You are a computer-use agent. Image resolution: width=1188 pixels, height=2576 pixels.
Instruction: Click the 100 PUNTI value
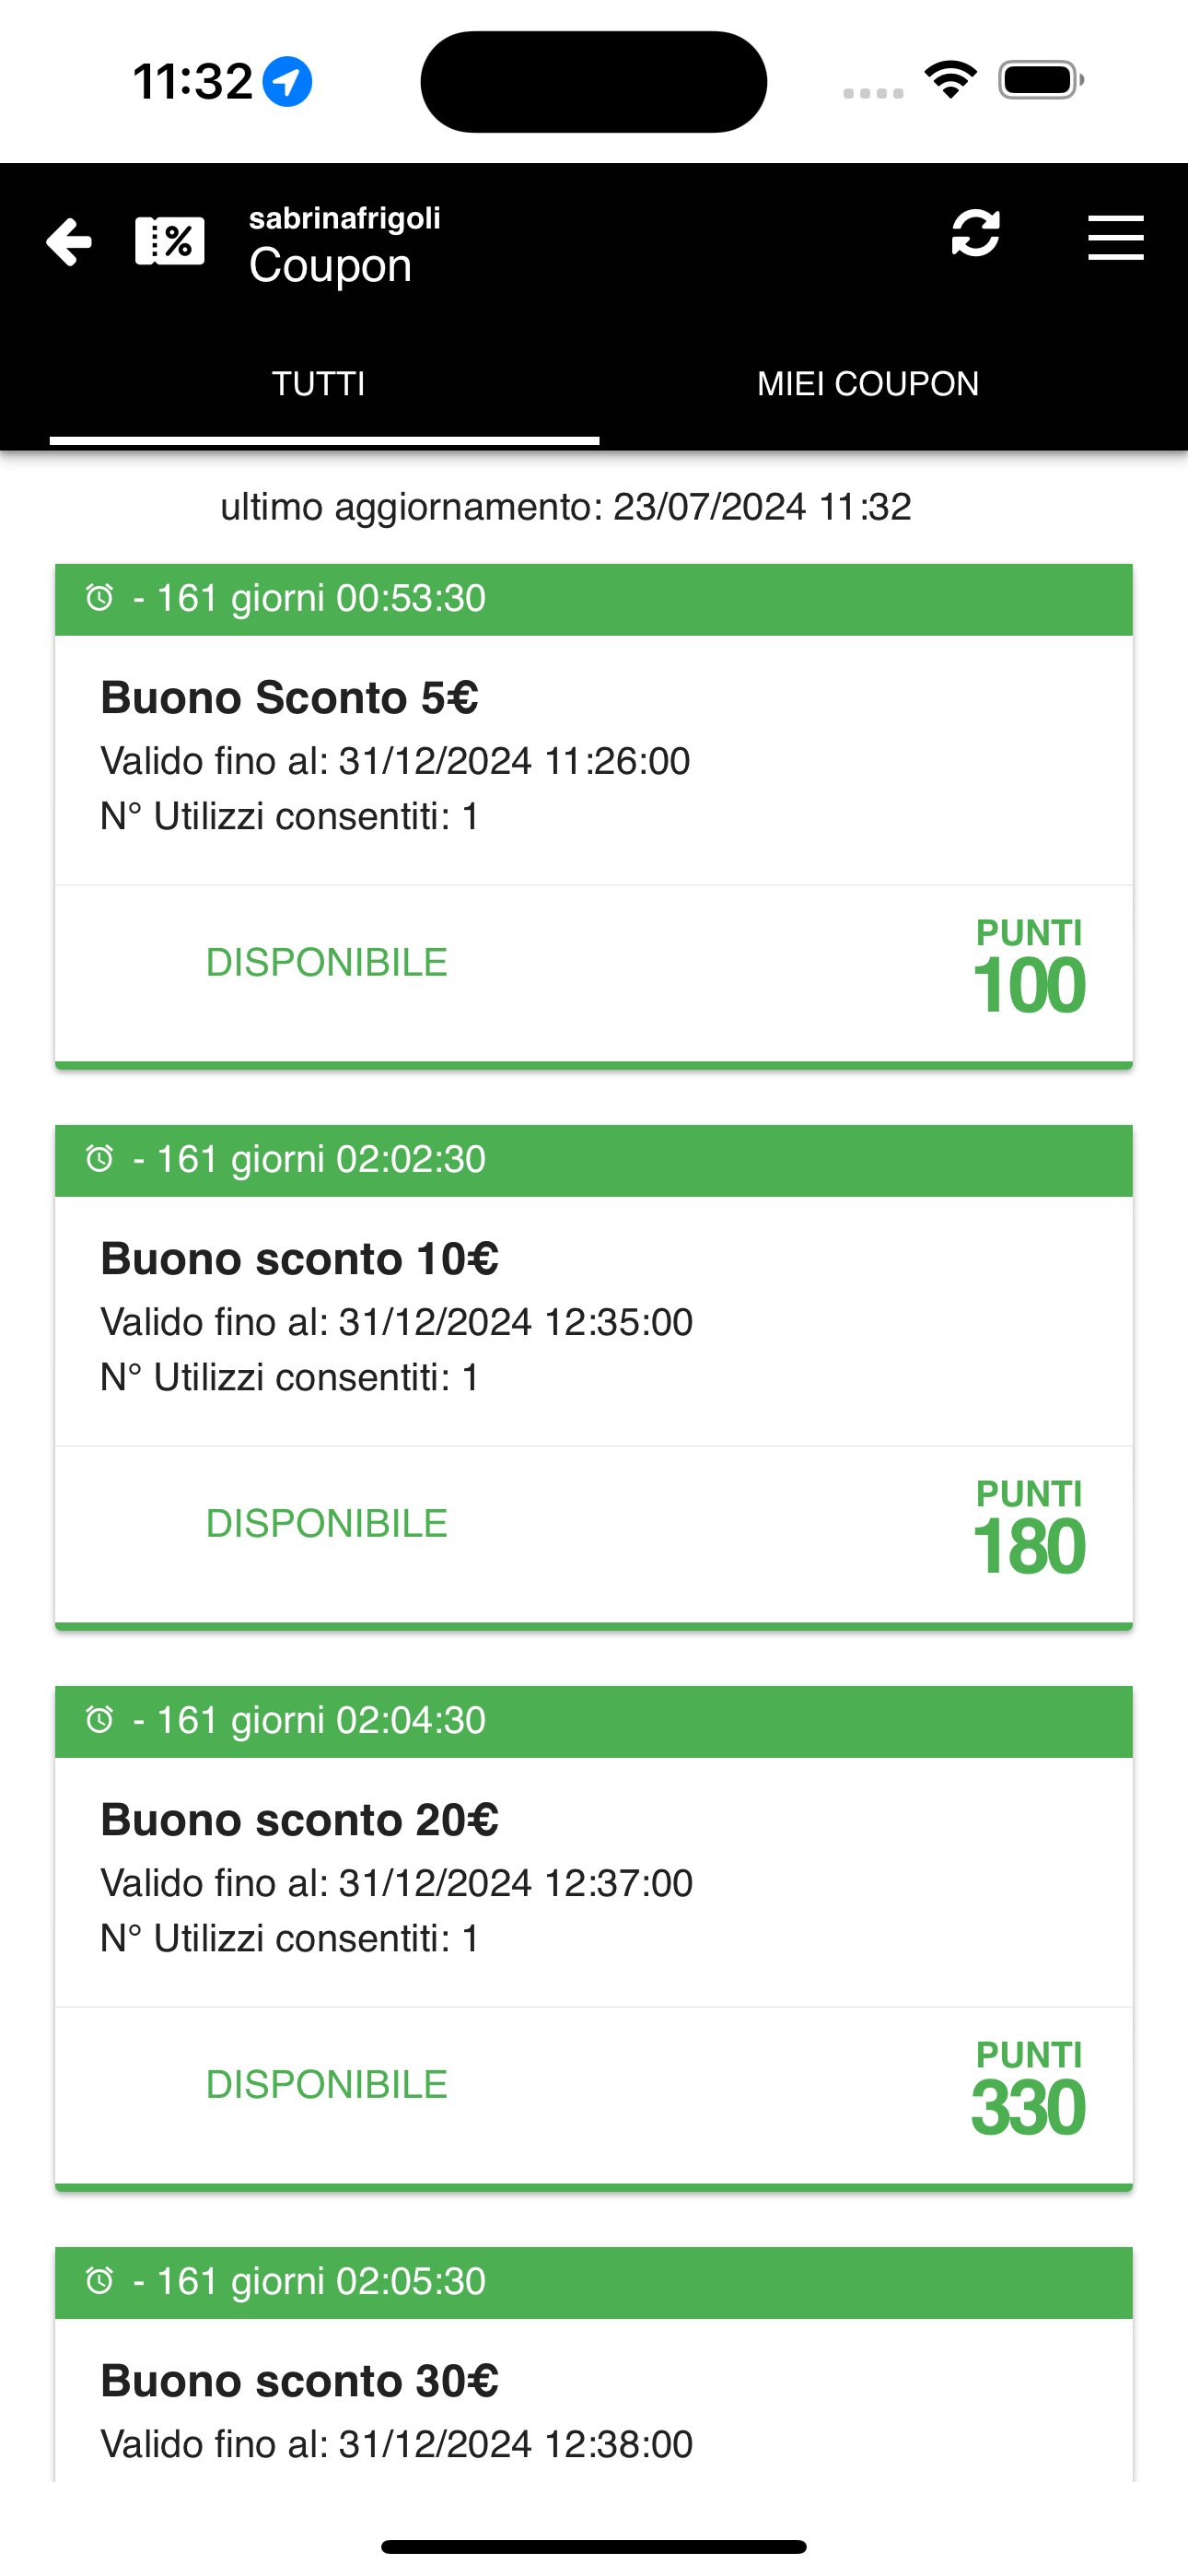[1029, 986]
